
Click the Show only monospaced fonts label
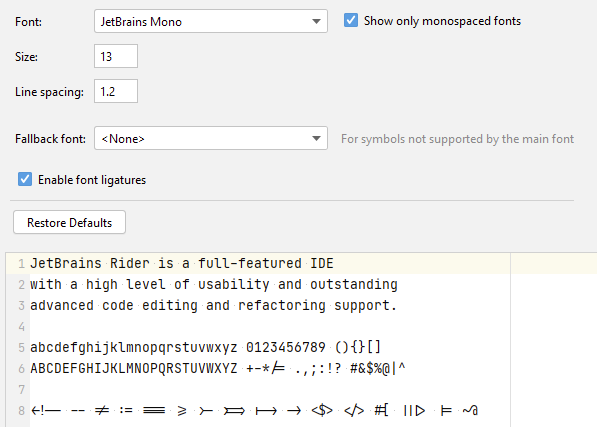click(x=442, y=21)
